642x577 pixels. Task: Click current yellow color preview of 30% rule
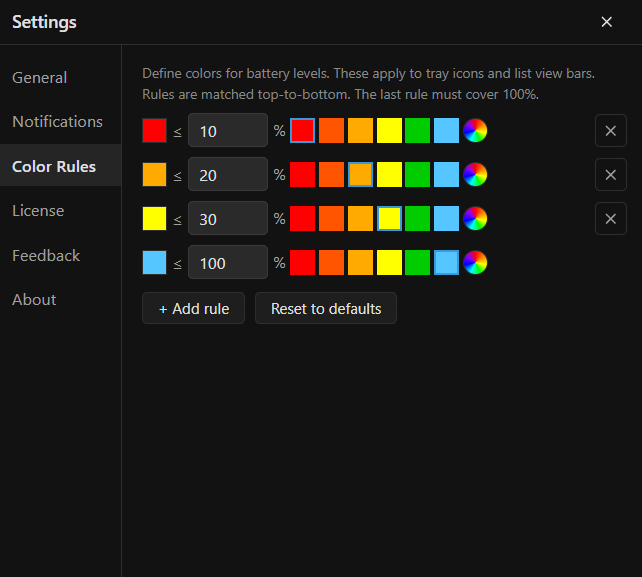pyautogui.click(x=154, y=219)
